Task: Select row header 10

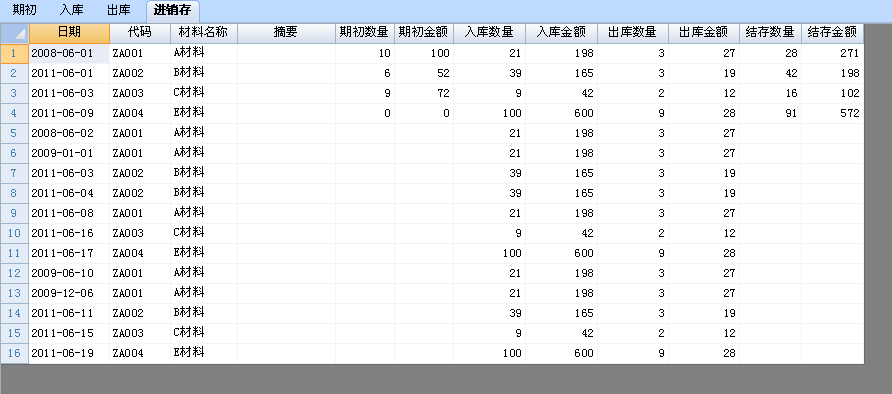Action: point(15,233)
